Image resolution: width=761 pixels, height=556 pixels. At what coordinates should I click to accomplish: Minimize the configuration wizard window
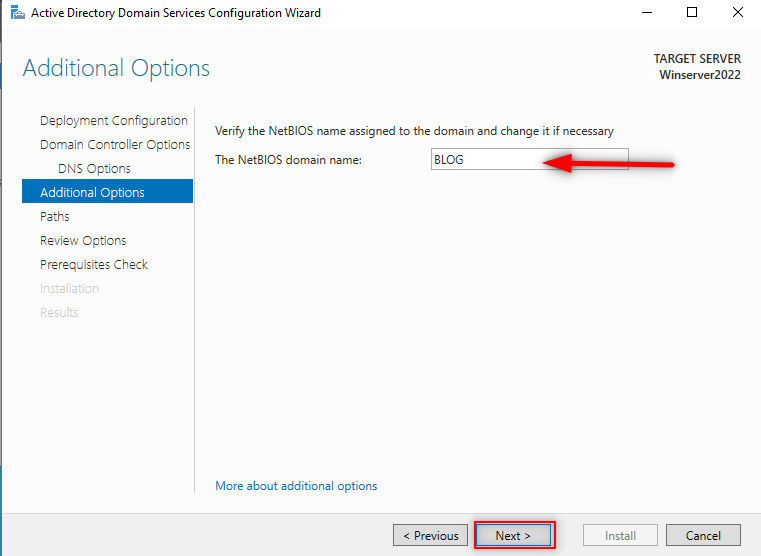pos(646,13)
